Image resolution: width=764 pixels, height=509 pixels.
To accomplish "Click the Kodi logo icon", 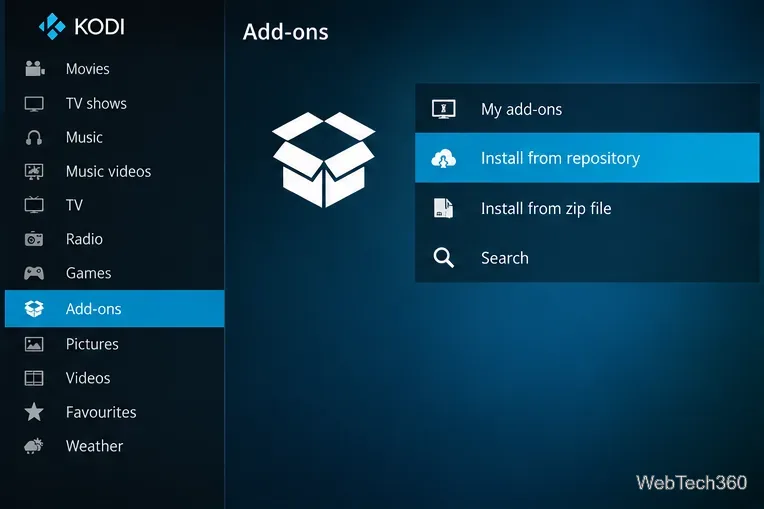I will tap(52, 26).
